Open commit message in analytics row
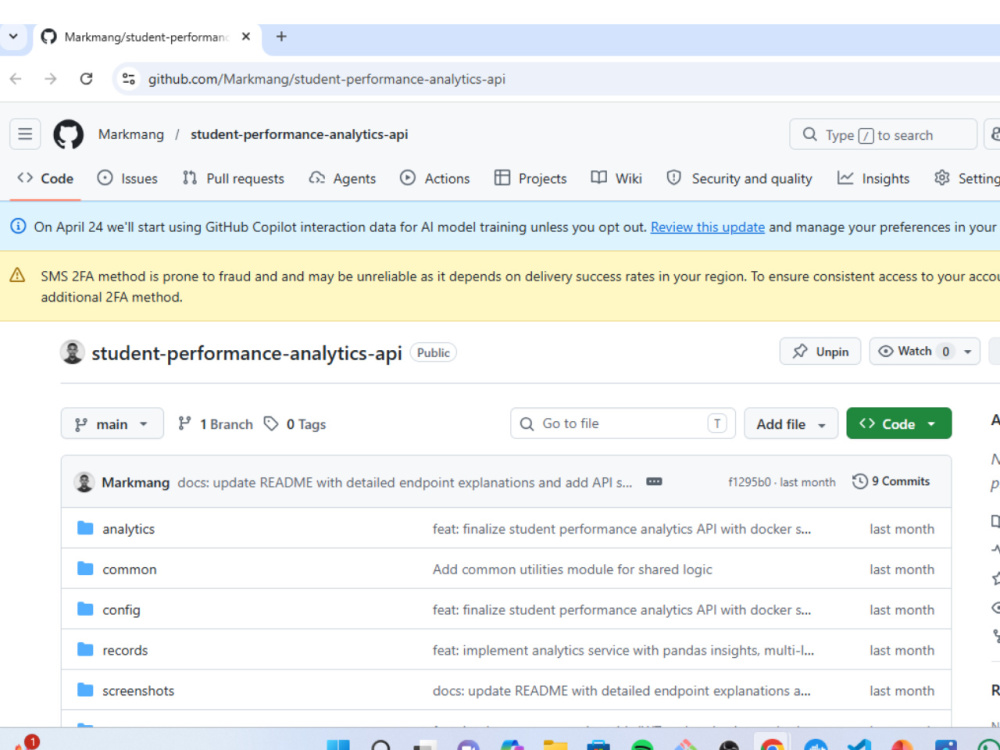This screenshot has width=1000, height=750. pos(622,529)
